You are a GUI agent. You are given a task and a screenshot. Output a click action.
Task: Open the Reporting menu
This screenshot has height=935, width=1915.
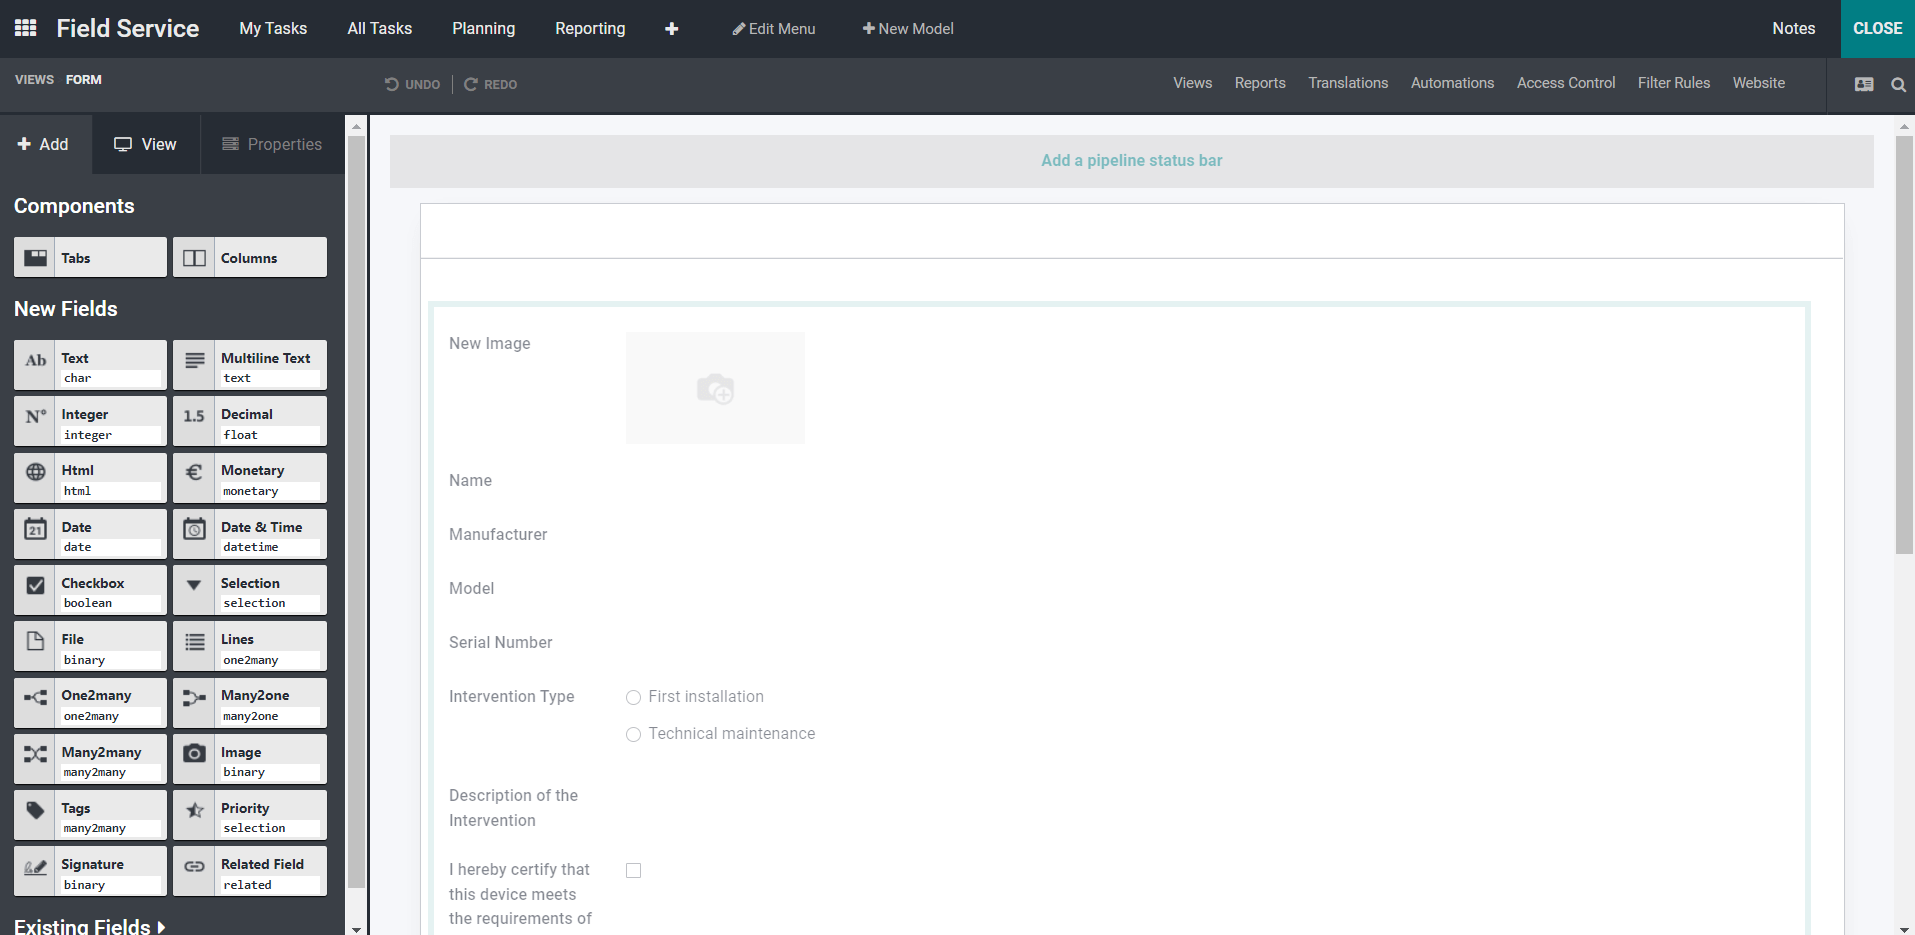pyautogui.click(x=590, y=29)
